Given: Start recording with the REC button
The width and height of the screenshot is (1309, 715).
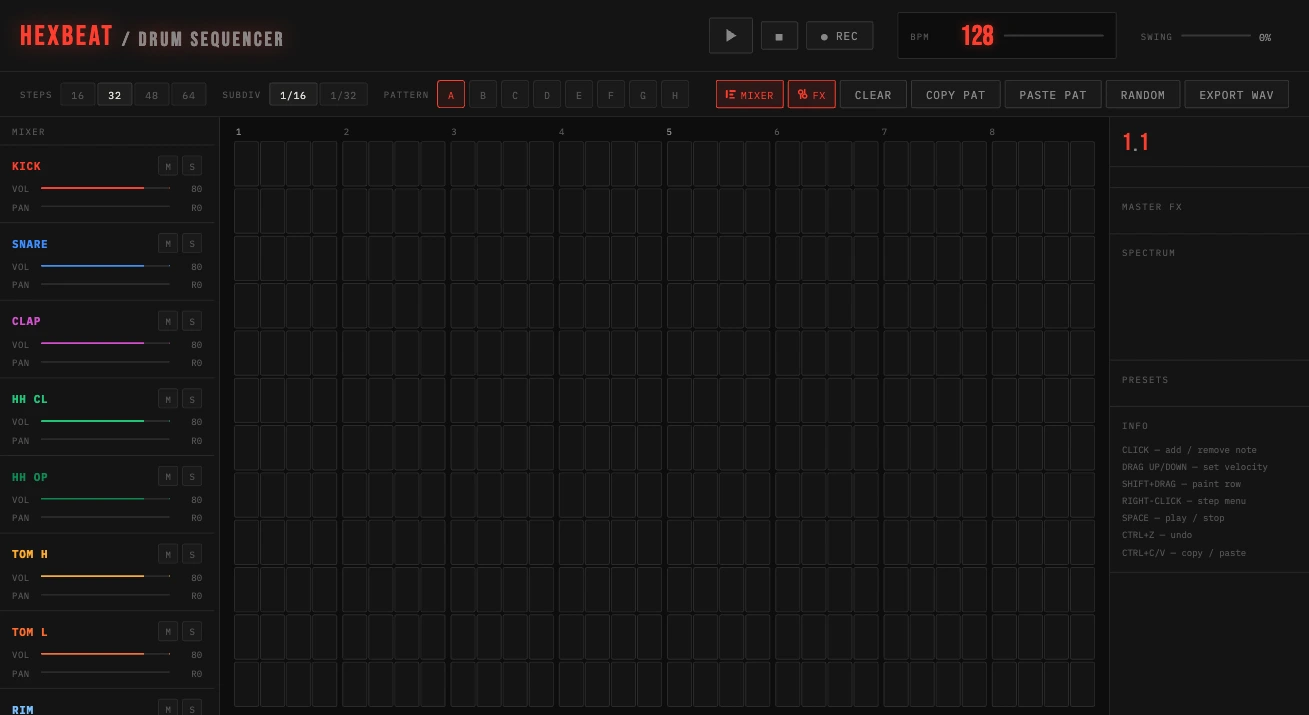Looking at the screenshot, I should pyautogui.click(x=839, y=36).
